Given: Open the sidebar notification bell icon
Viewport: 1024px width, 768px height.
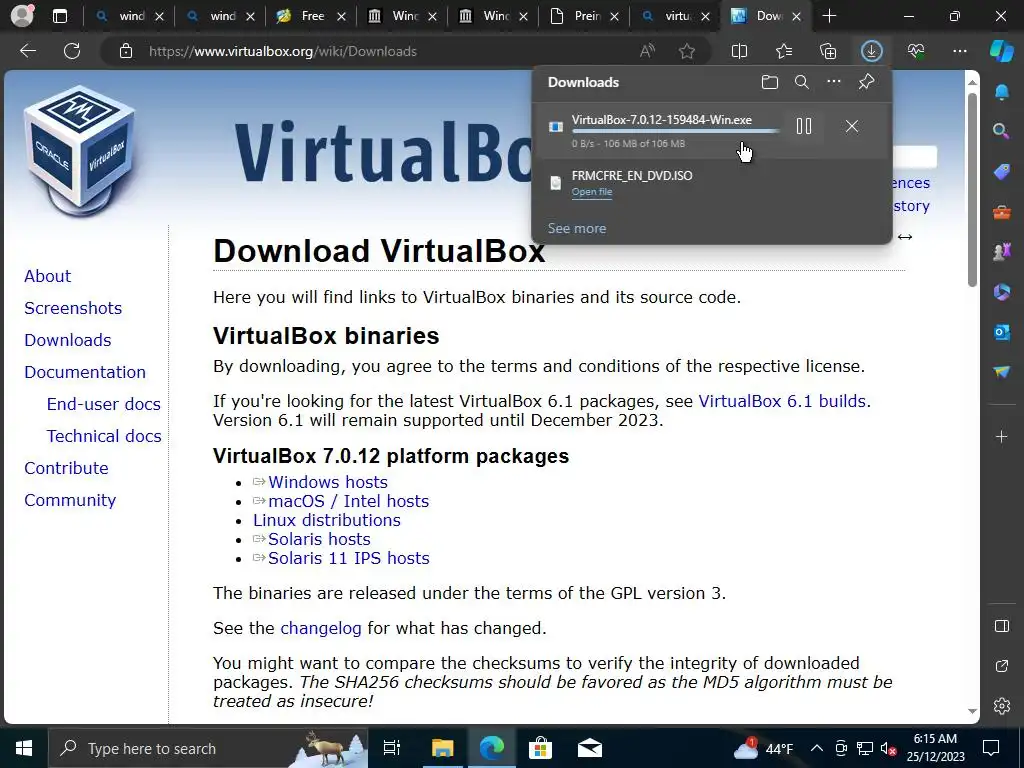Looking at the screenshot, I should tap(1002, 92).
